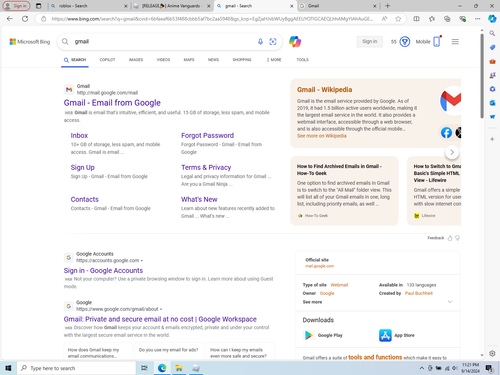
Task: Open visual search camera icon
Action: coord(273,42)
